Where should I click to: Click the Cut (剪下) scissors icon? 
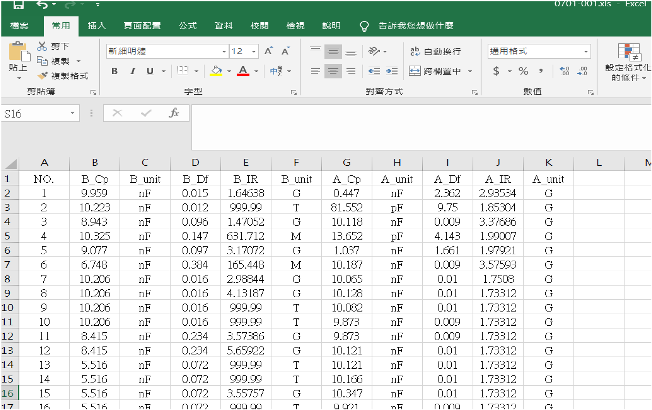[42, 46]
